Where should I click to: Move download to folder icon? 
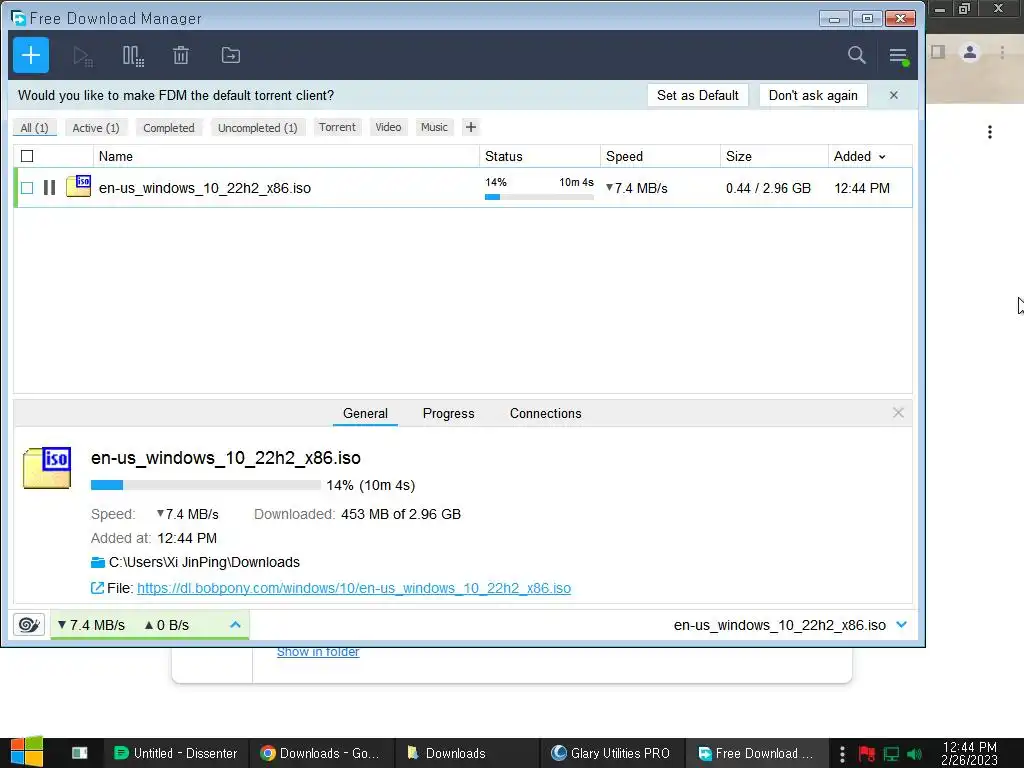[x=231, y=56]
